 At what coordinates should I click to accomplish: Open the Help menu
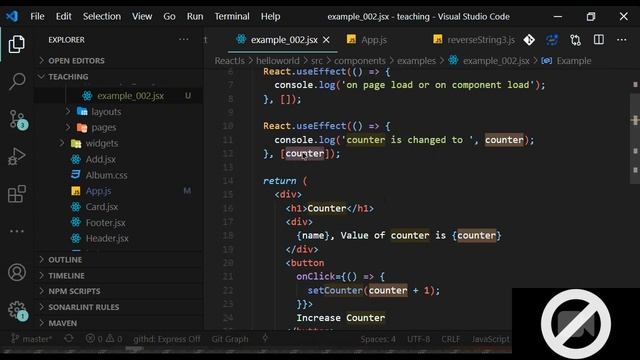click(270, 16)
